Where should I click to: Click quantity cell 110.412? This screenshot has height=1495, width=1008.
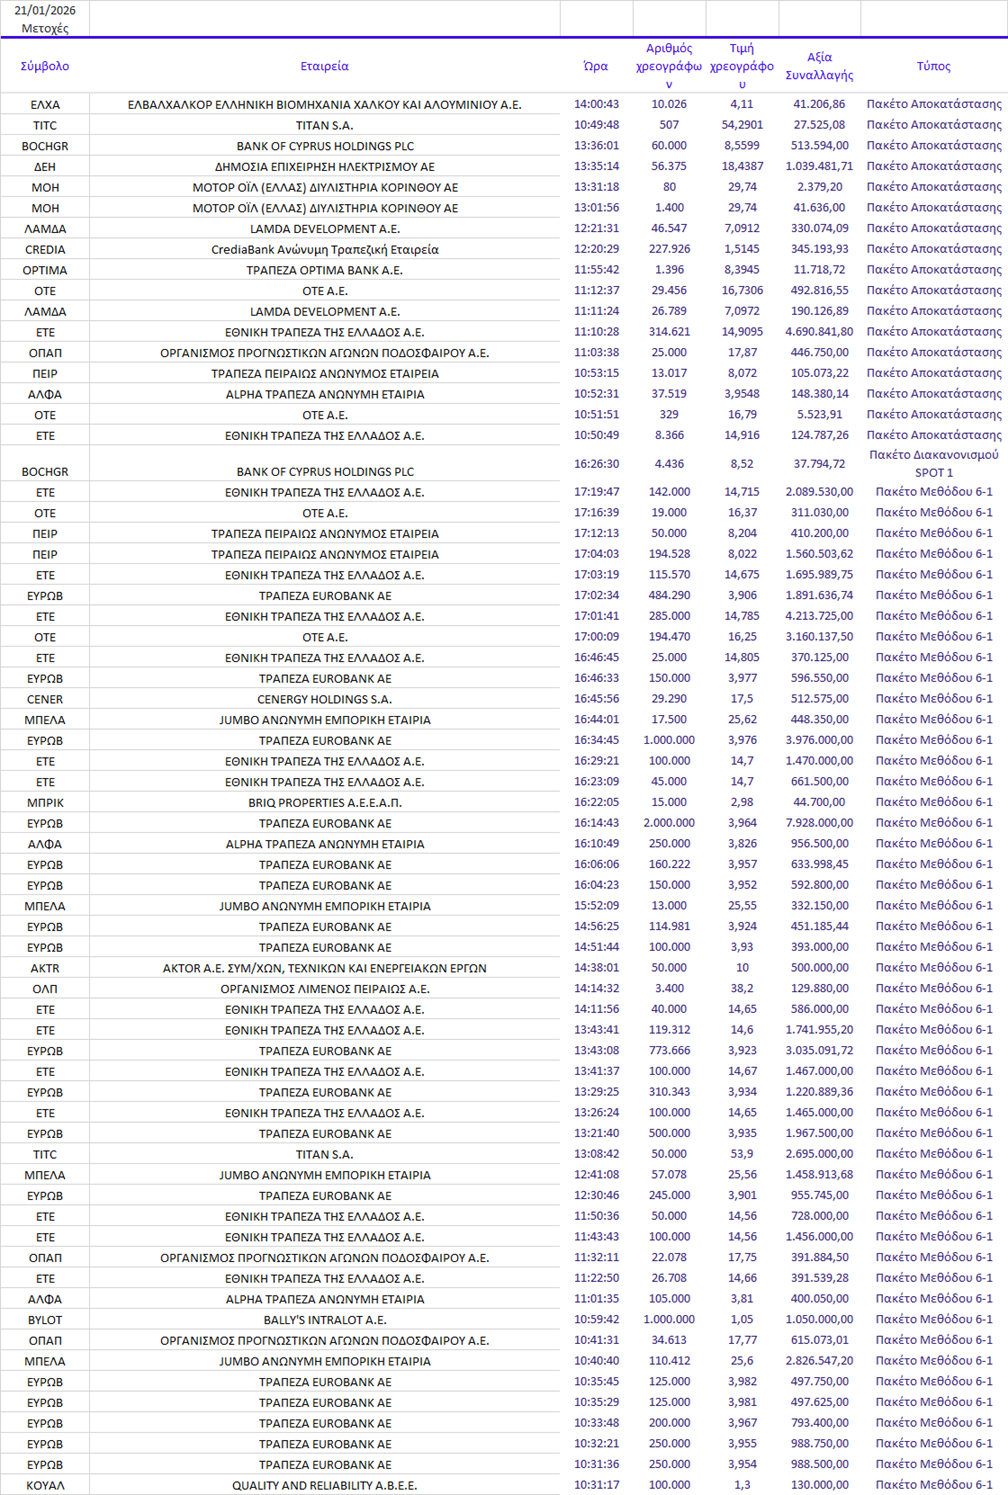click(x=669, y=1361)
